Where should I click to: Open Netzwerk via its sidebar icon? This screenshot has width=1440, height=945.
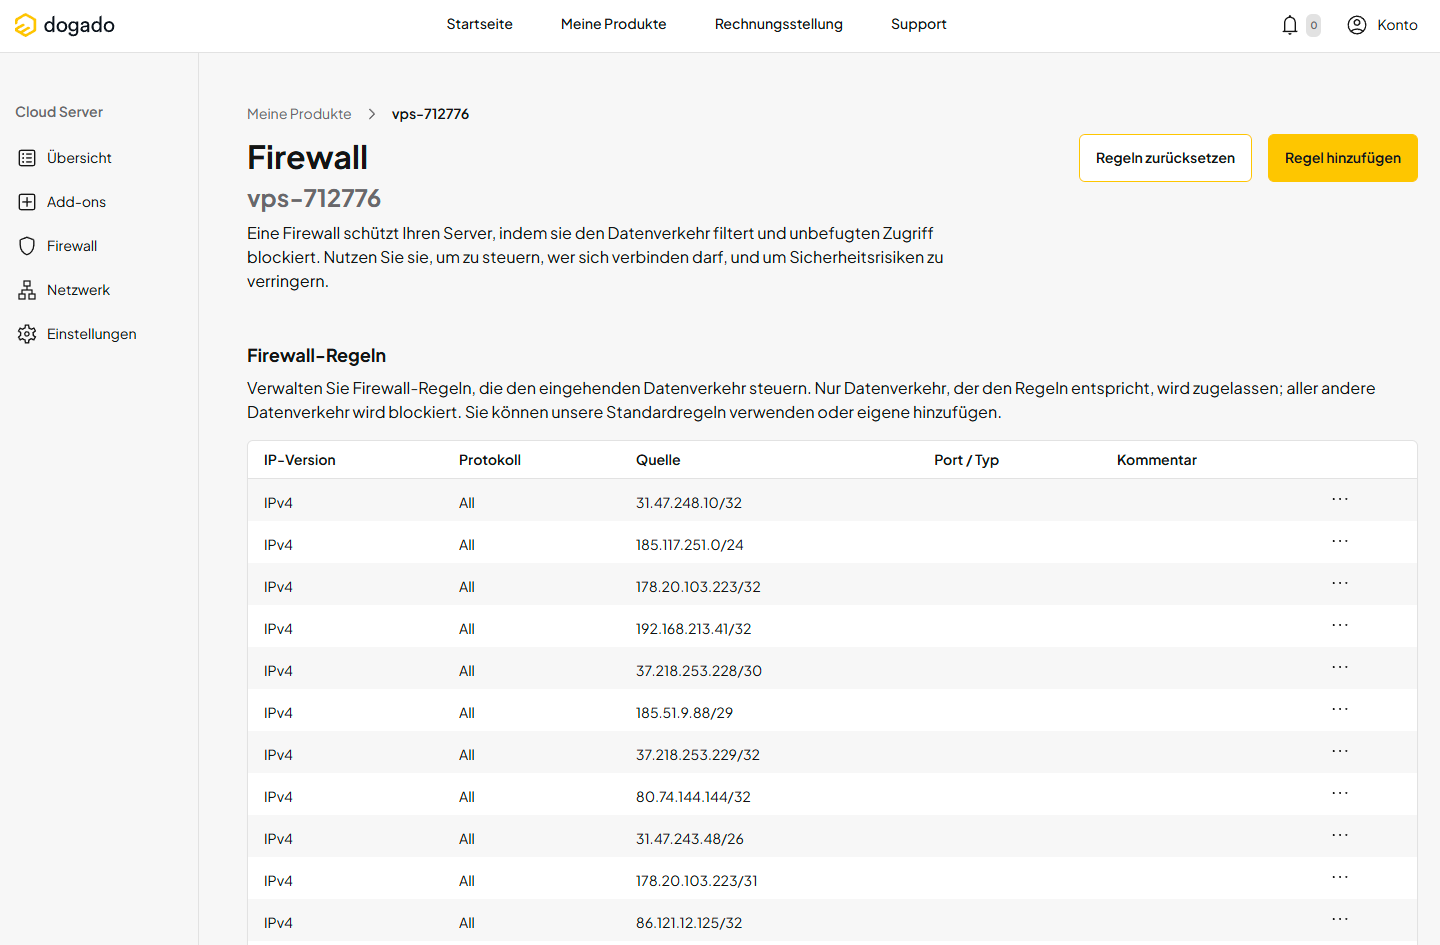27,289
